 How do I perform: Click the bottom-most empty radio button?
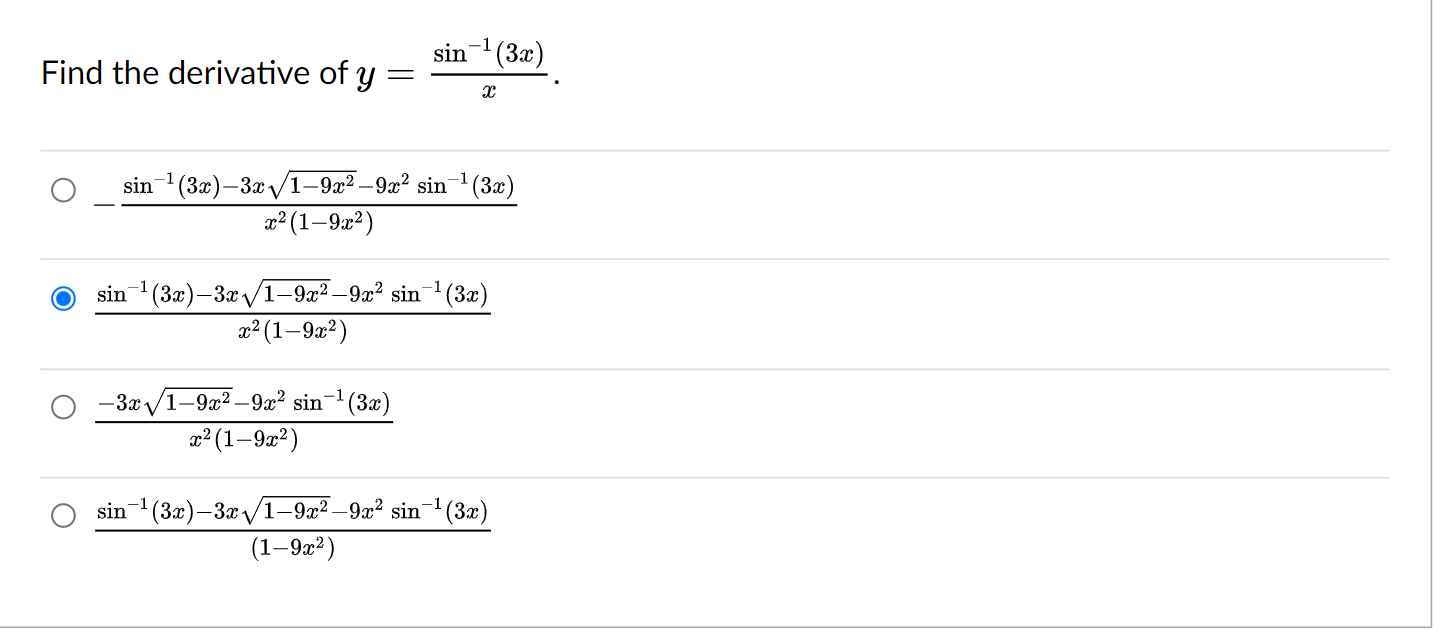click(x=62, y=517)
